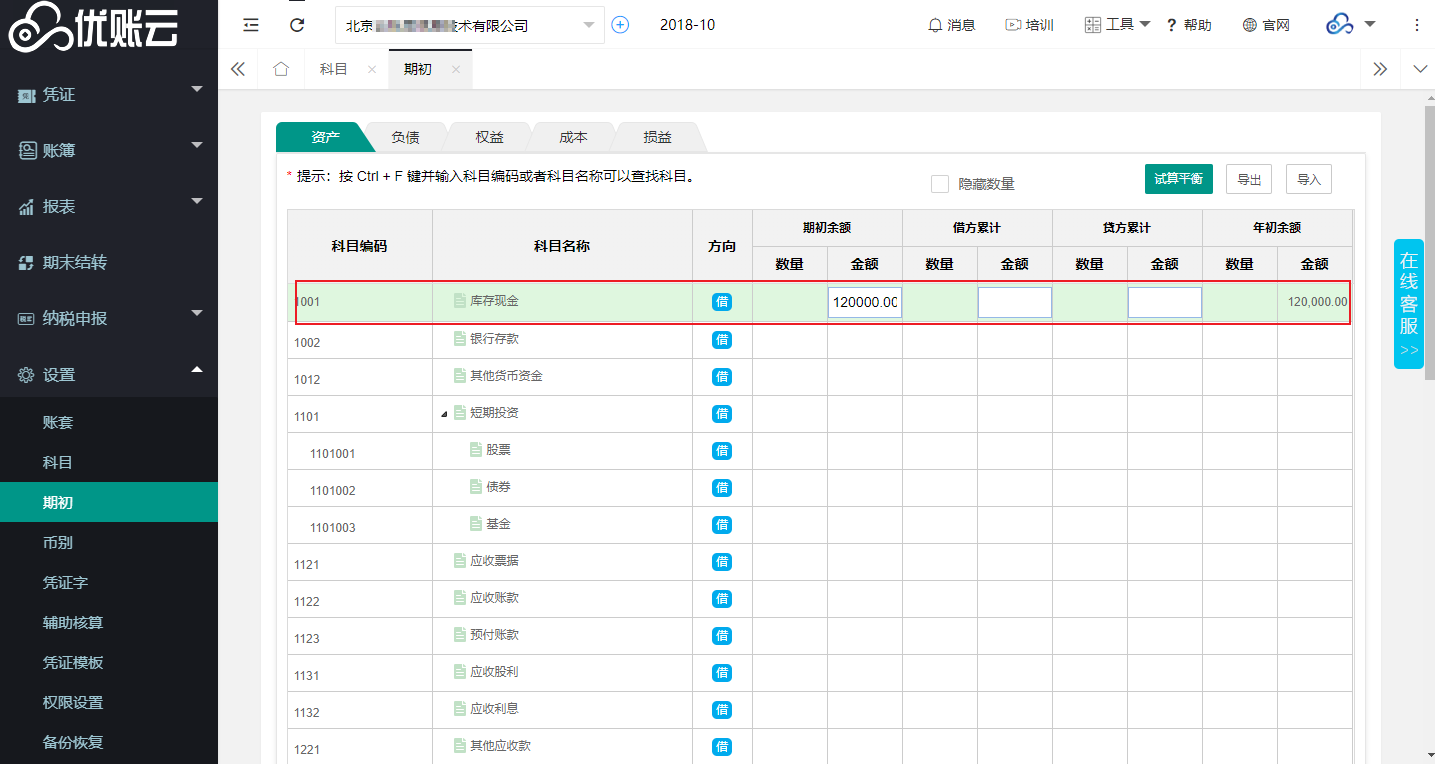Viewport: 1435px width, 764px height.
Task: Select the 应收利息 account row
Action: coord(820,710)
